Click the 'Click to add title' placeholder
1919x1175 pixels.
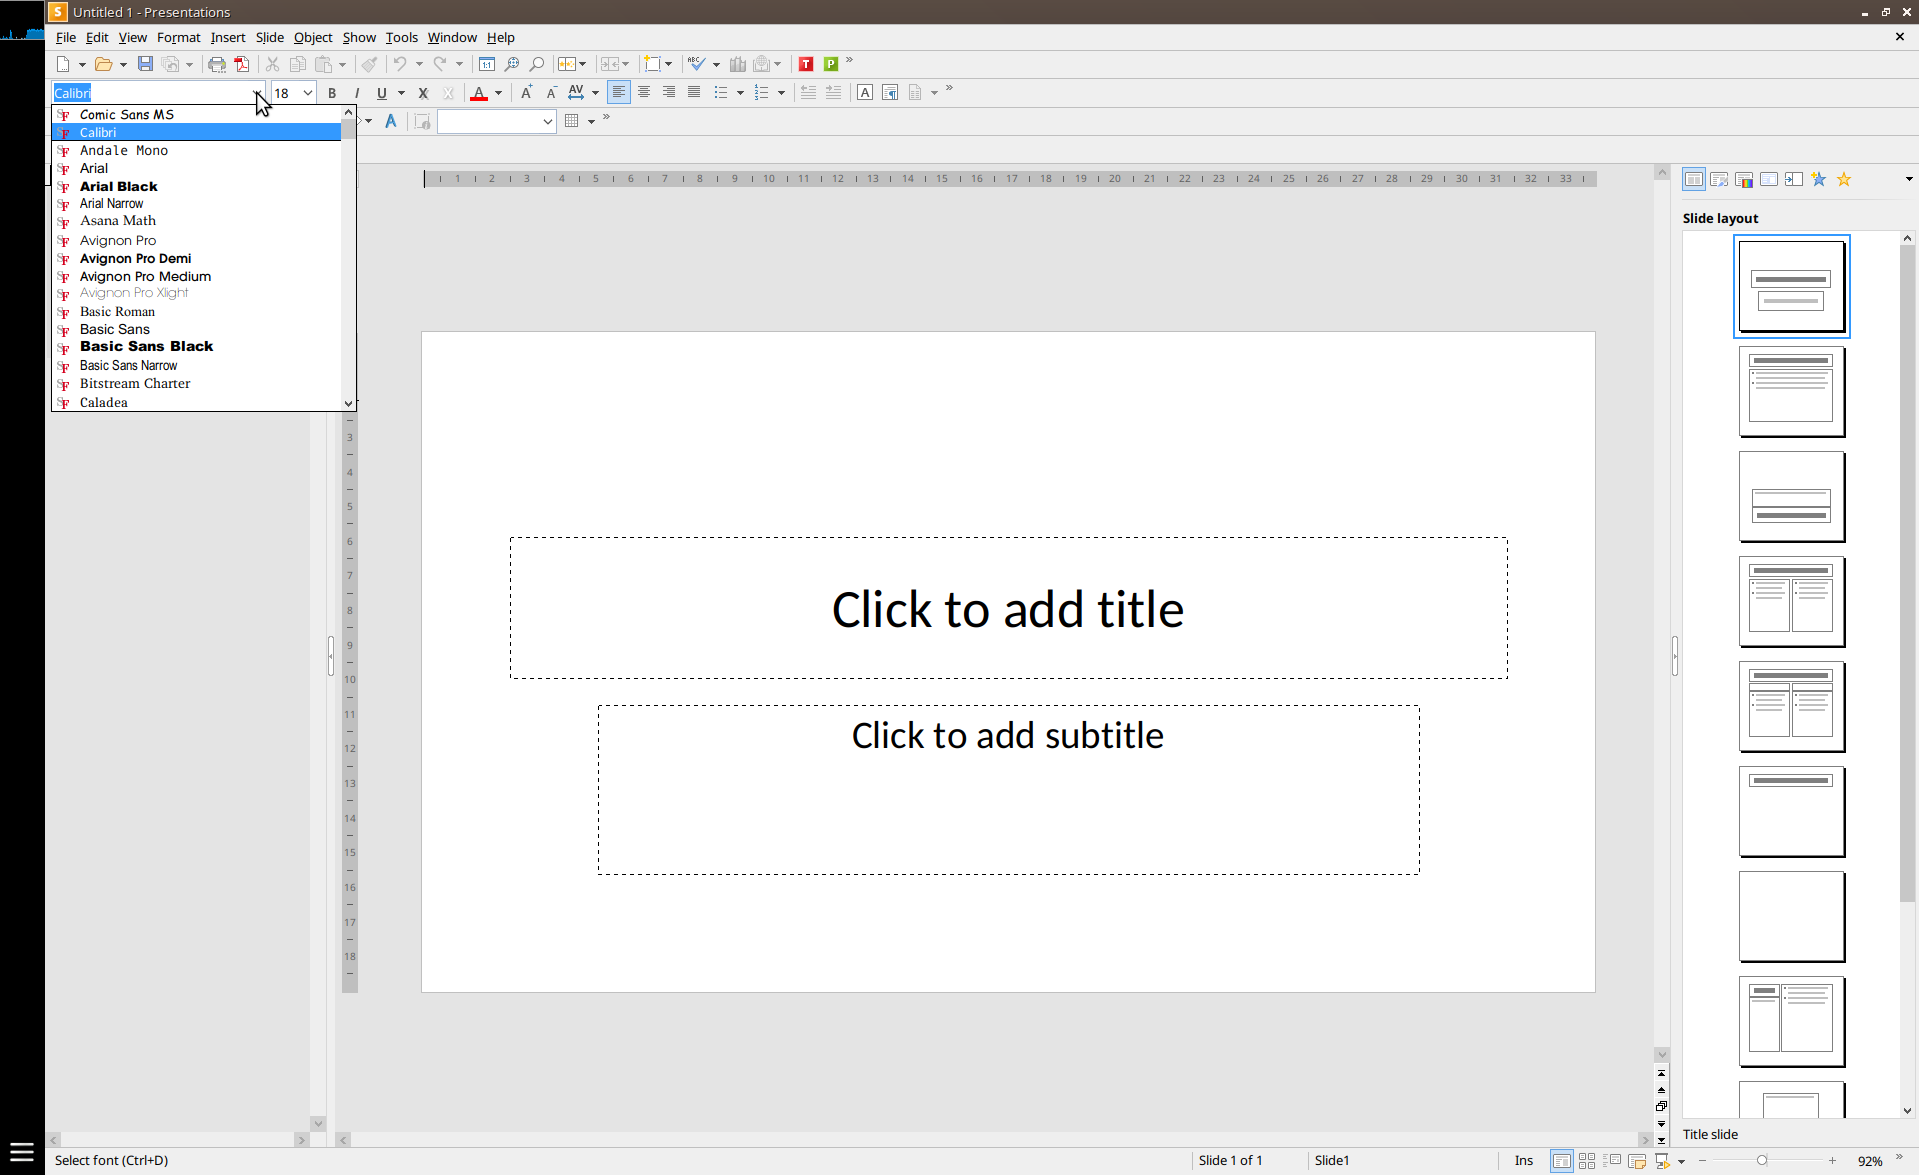[1008, 609]
